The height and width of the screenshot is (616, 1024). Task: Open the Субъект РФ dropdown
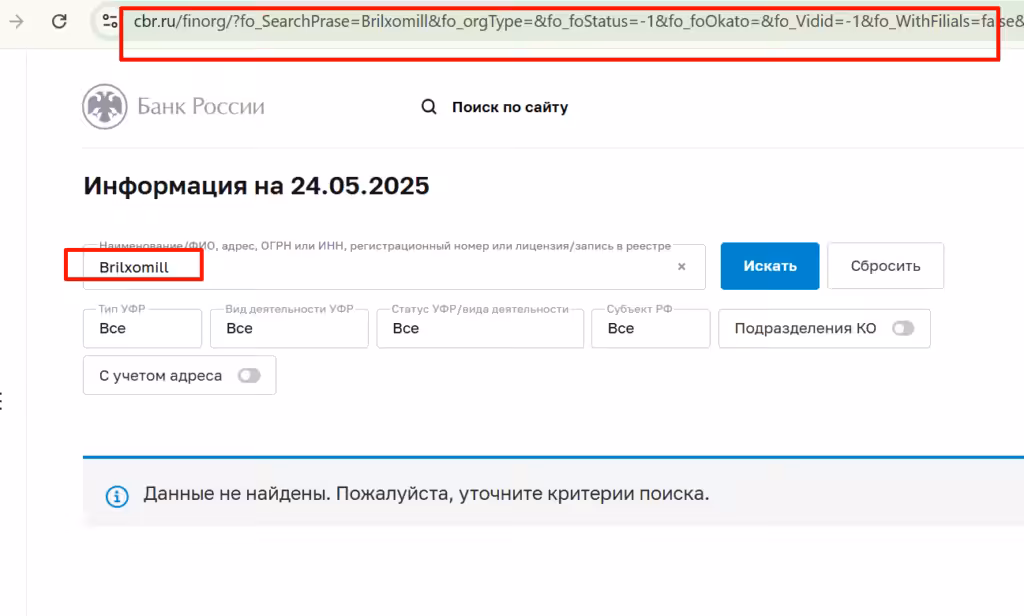pyautogui.click(x=650, y=329)
